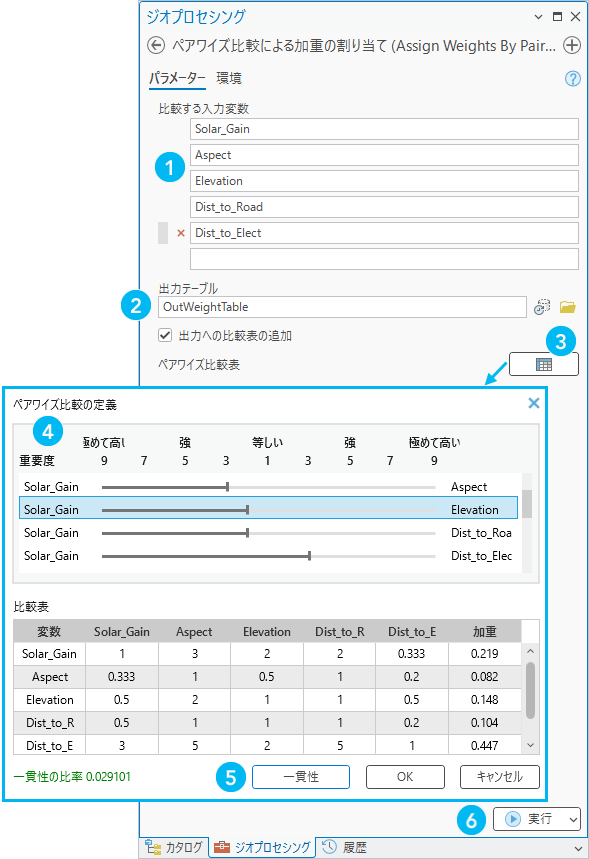
Task: Browse for output table with folder icon
Action: pyautogui.click(x=568, y=307)
